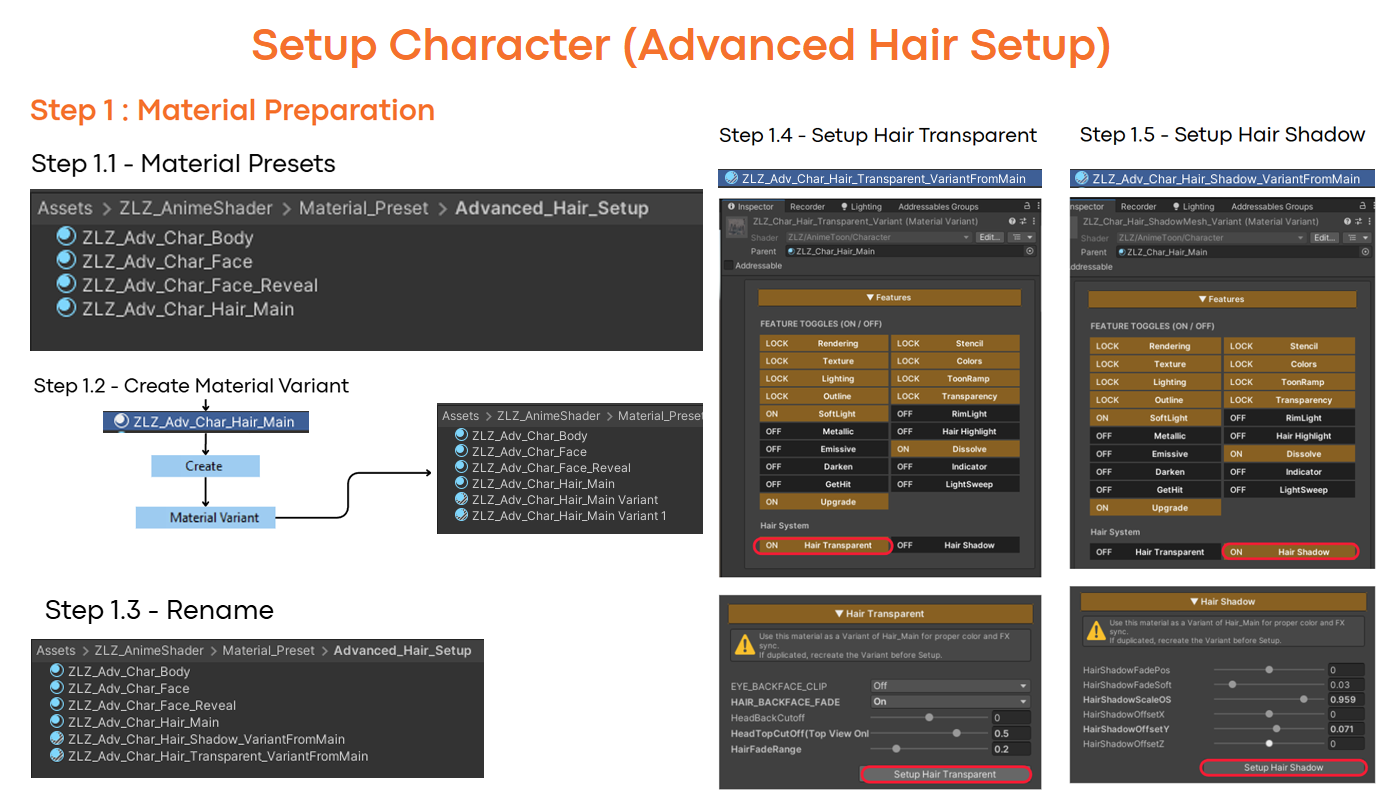Click the Lighting bulb icon in the tab bar
1400x800 pixels.
845,206
